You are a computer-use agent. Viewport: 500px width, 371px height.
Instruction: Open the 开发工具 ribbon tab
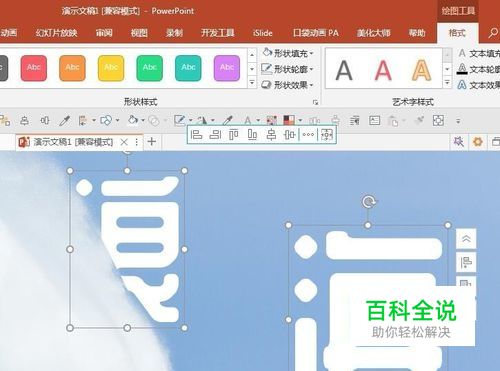(218, 33)
